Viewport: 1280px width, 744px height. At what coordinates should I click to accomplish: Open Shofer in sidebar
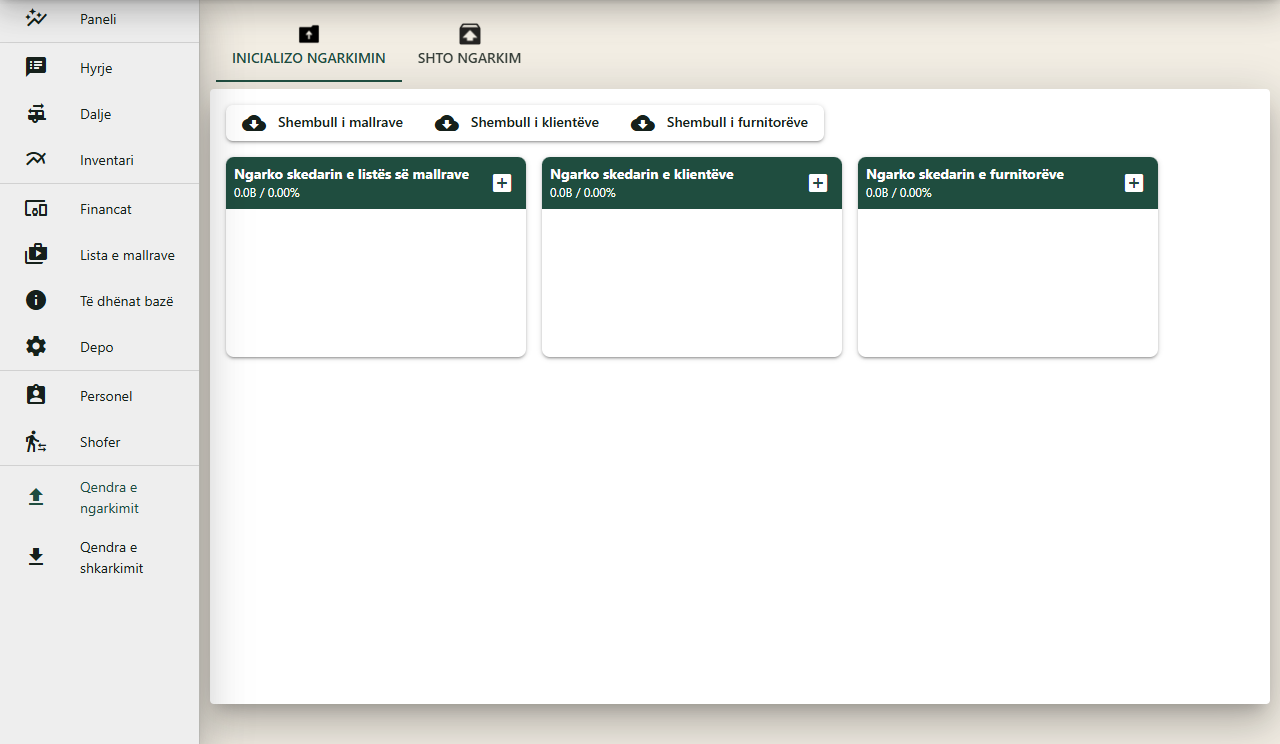[100, 441]
